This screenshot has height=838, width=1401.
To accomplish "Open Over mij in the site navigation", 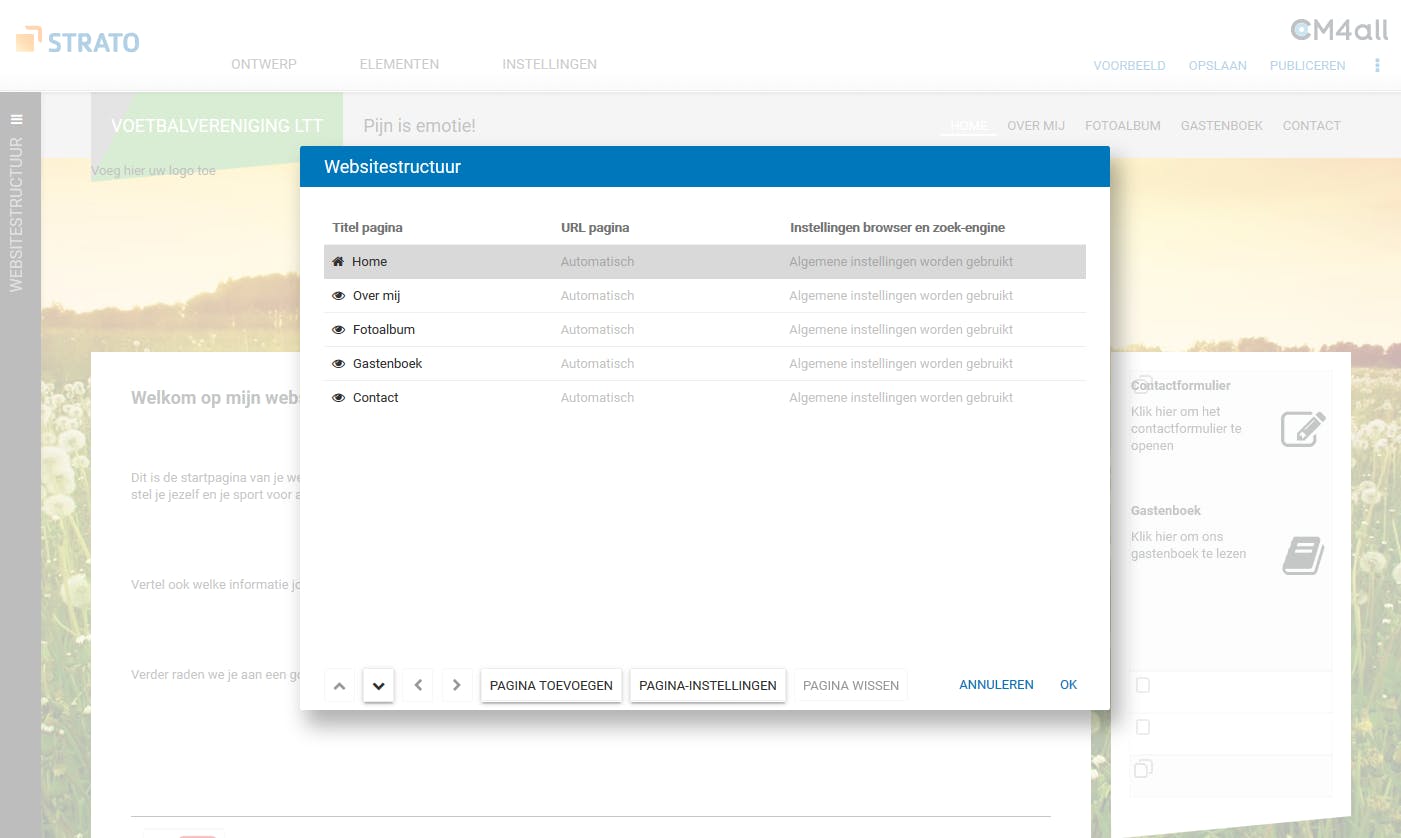I will [1036, 126].
